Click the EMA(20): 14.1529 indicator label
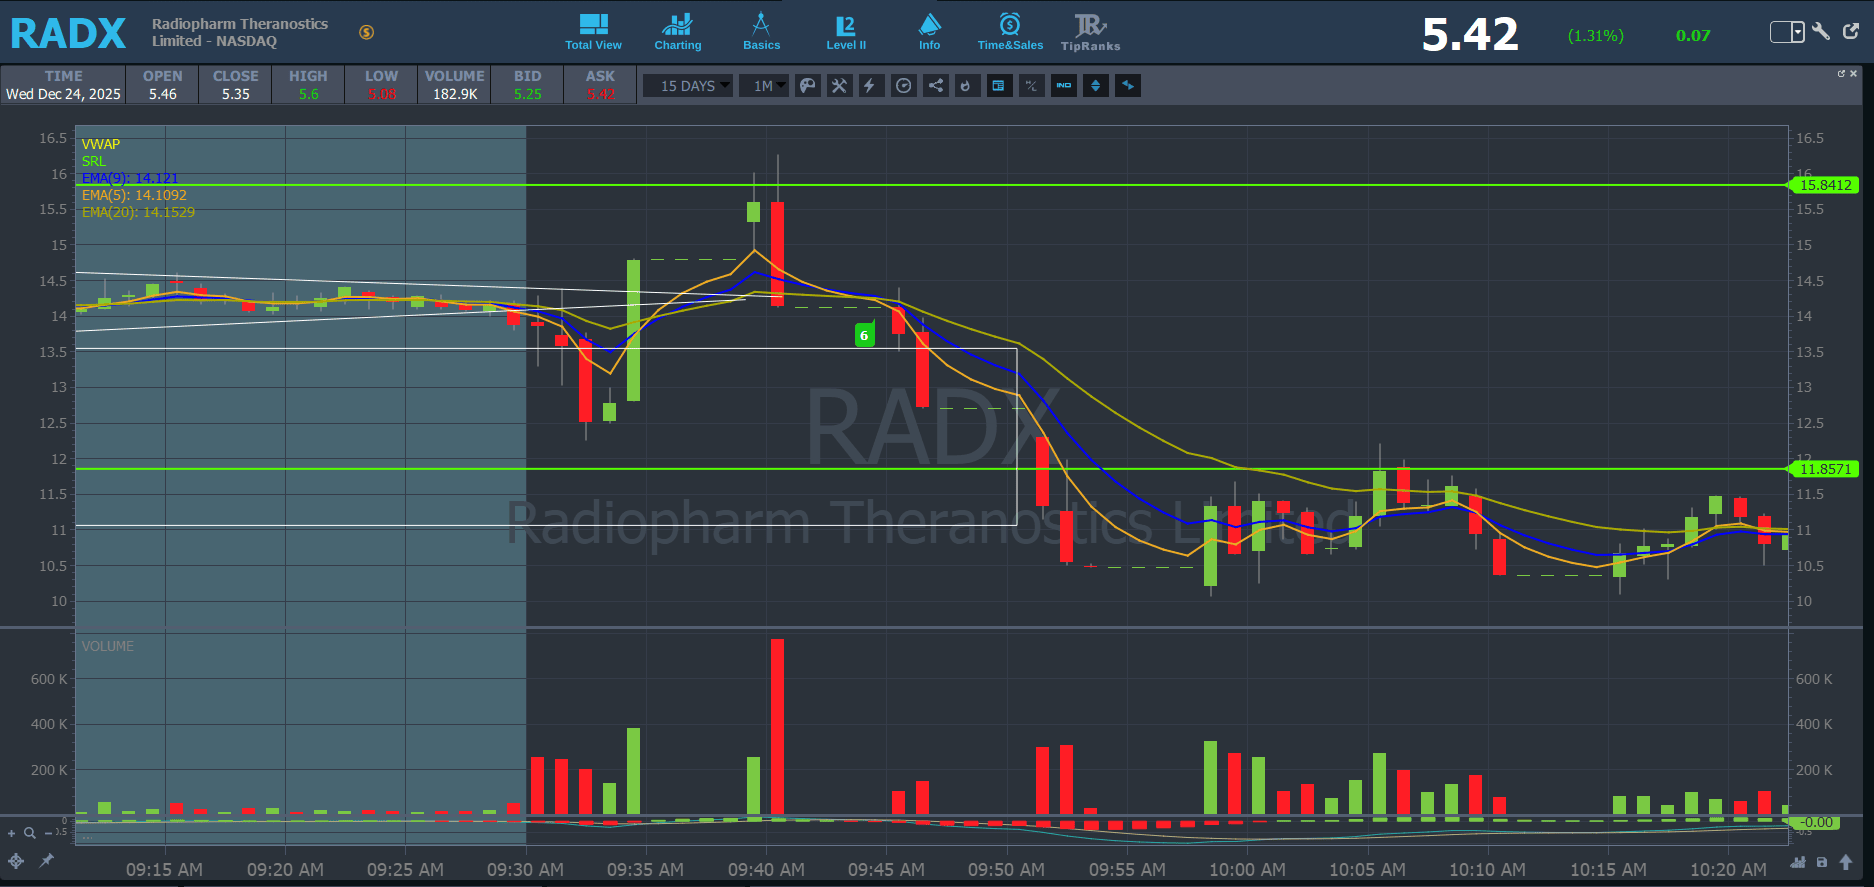This screenshot has width=1874, height=887. tap(138, 212)
